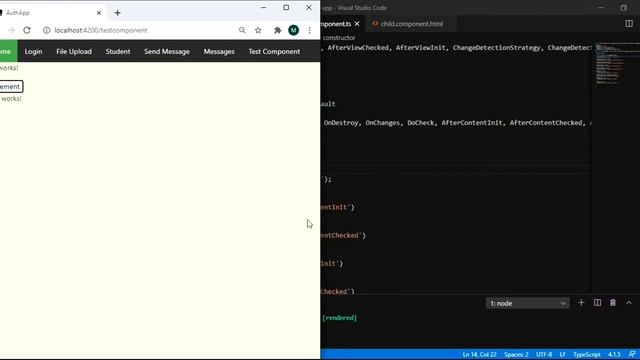
Task: Click 'ChangeDetectionStrategy' in the editor
Action: point(496,48)
